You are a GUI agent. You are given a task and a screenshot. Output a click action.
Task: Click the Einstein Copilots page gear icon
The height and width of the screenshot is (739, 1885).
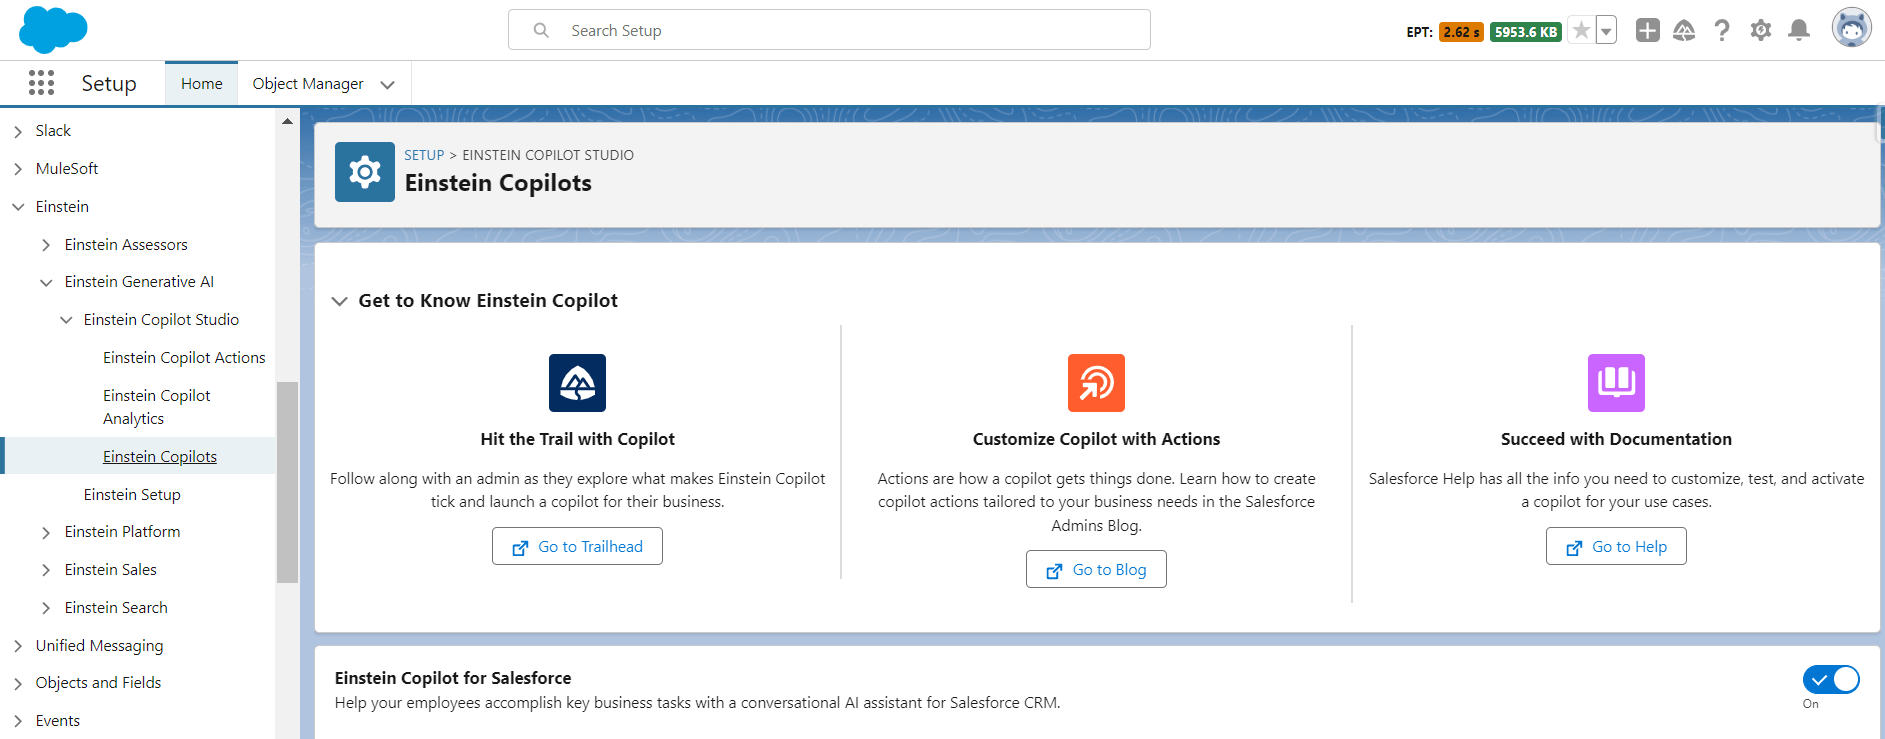tap(364, 172)
